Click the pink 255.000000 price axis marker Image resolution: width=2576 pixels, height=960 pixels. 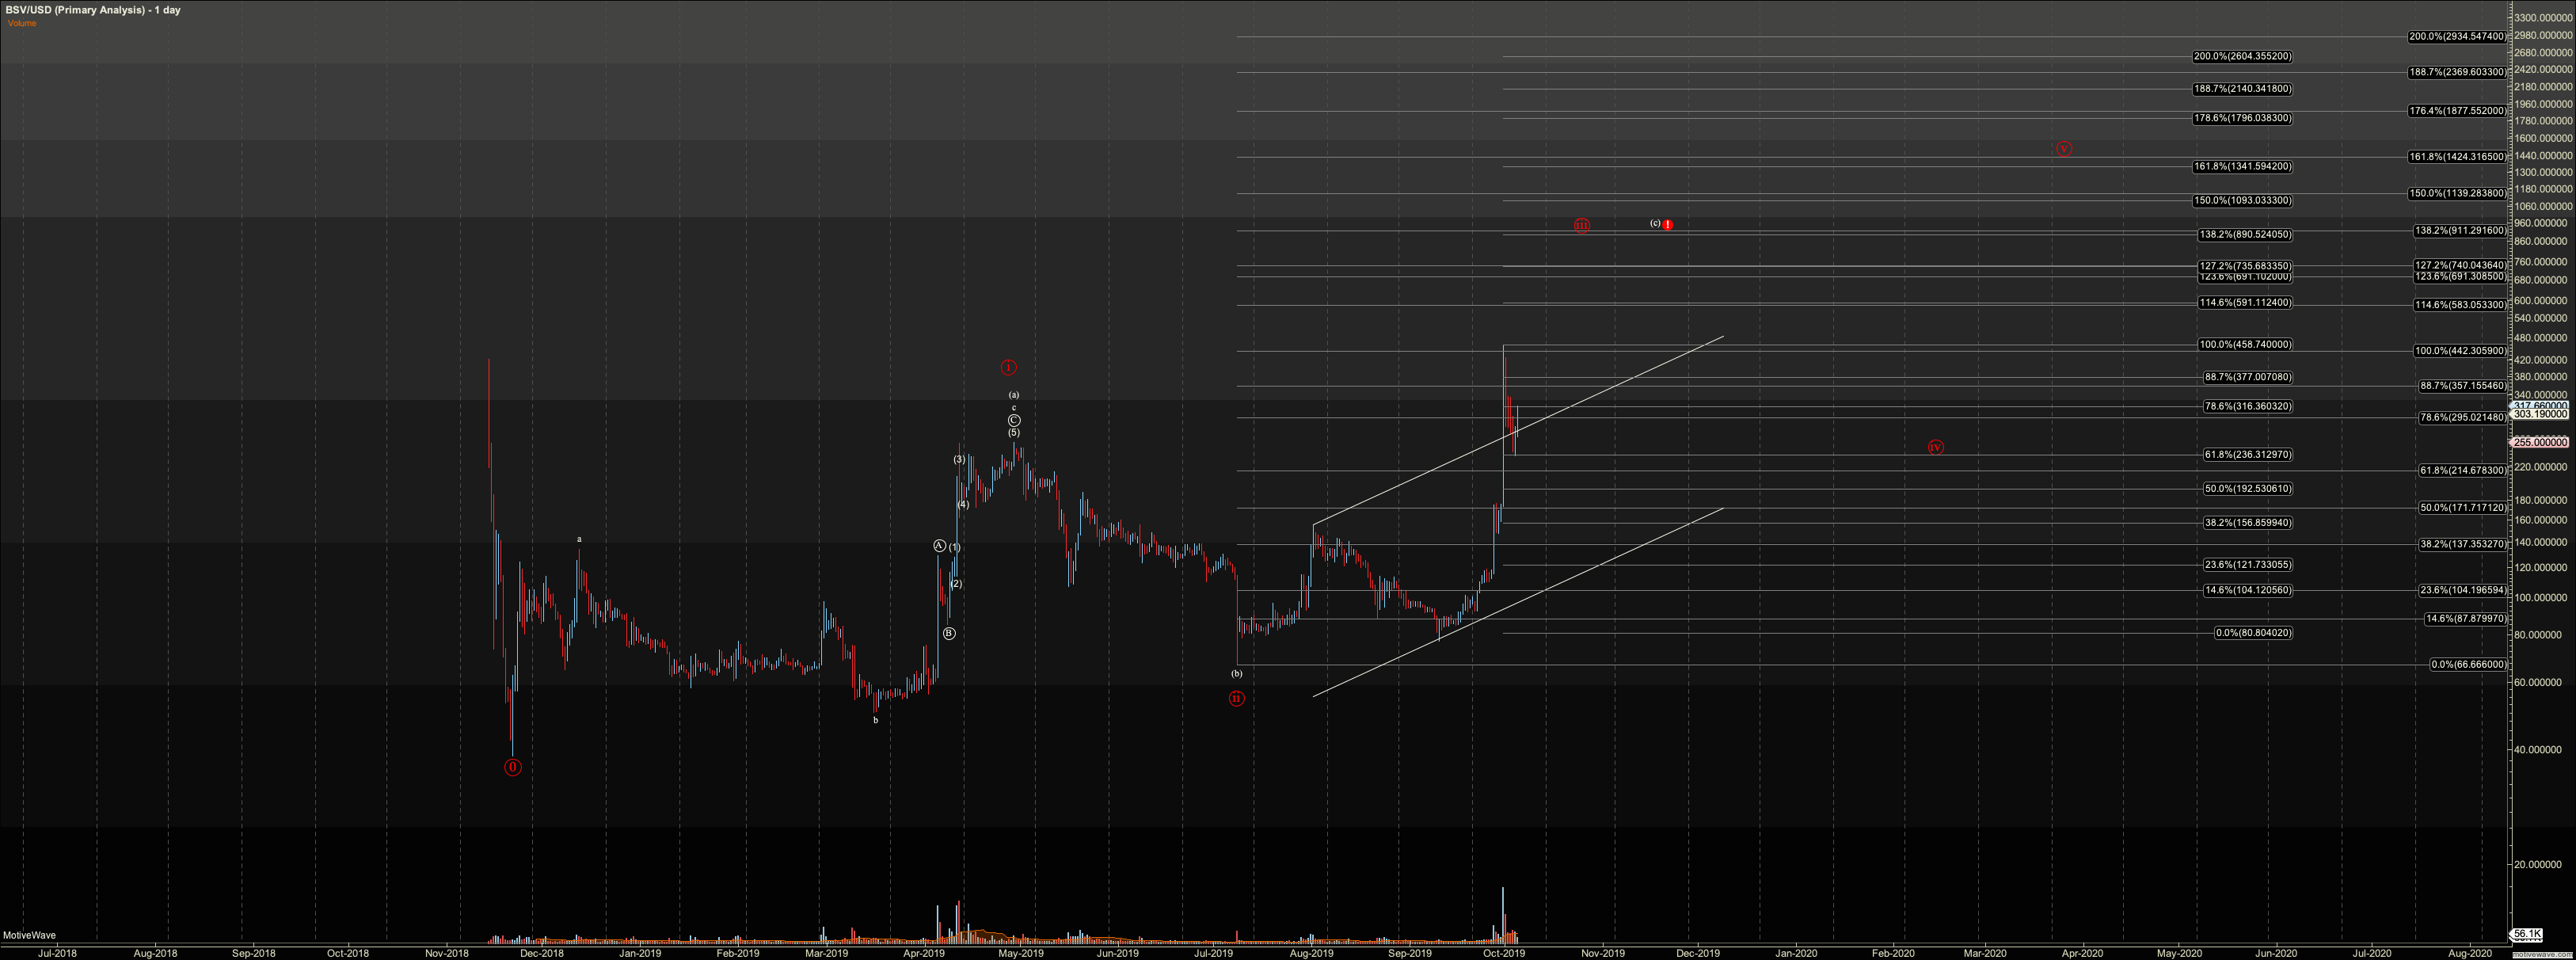pos(2540,442)
